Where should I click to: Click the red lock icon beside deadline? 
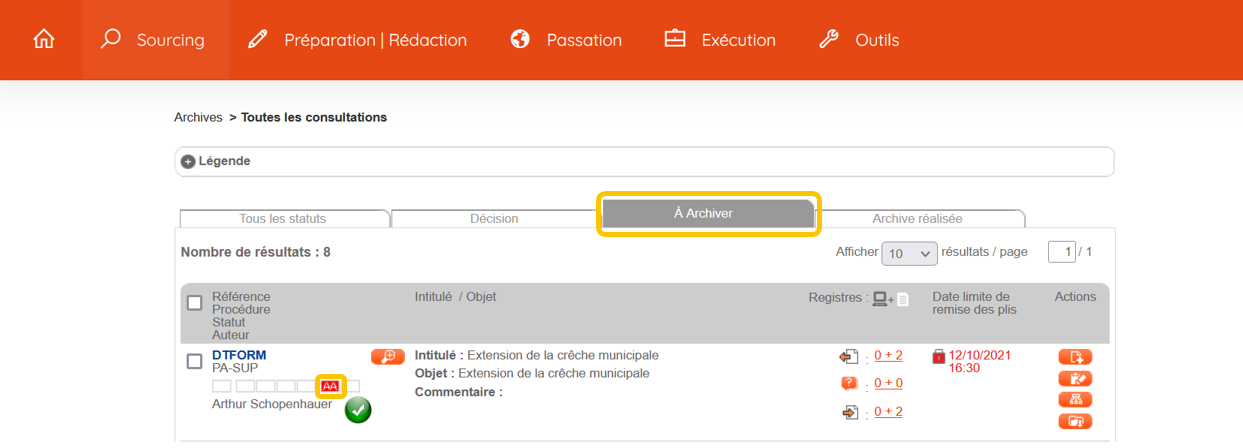coord(938,356)
